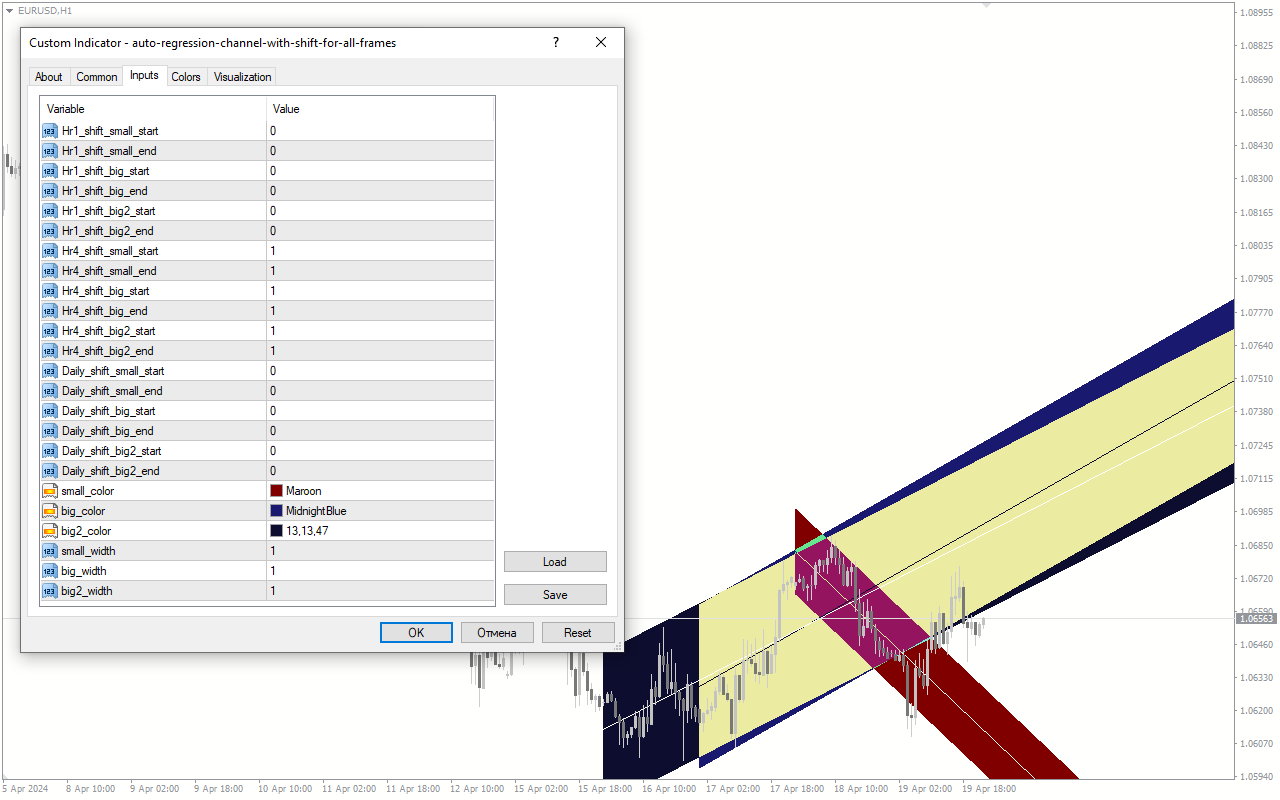Select the big2_width value cell
The width and height of the screenshot is (1280, 800).
click(380, 591)
